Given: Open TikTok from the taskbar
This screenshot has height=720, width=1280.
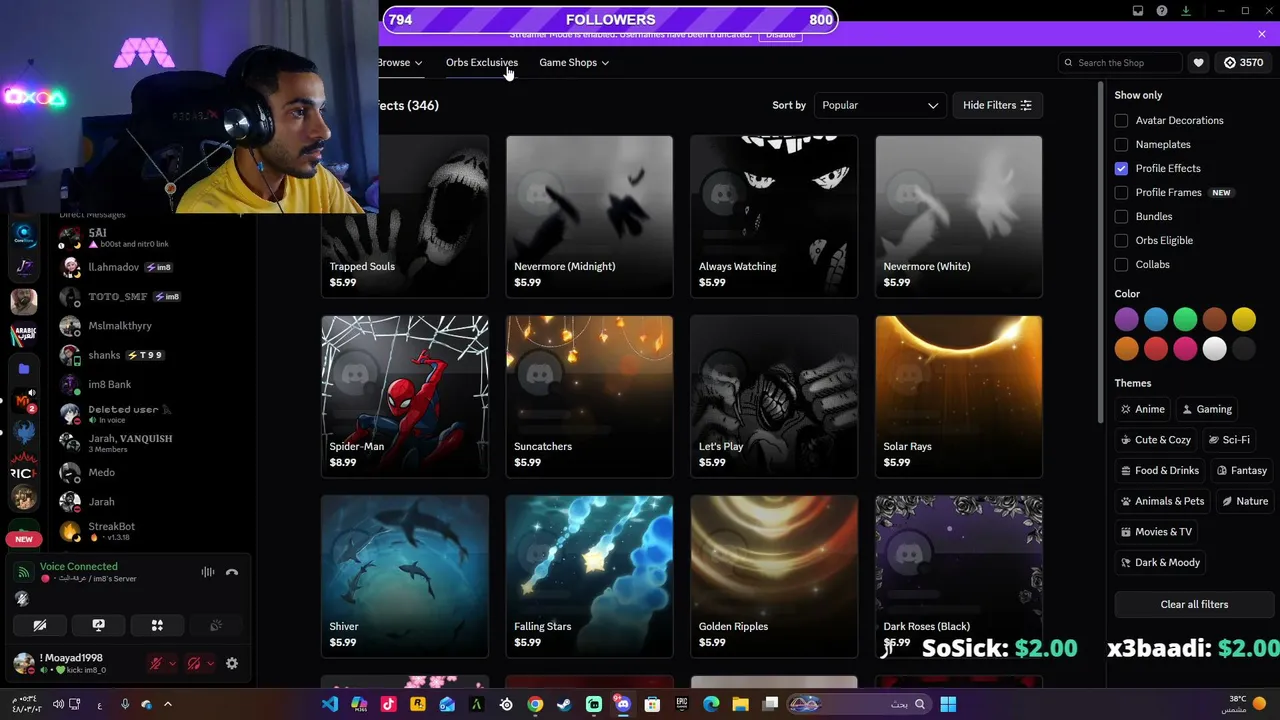Looking at the screenshot, I should (389, 704).
